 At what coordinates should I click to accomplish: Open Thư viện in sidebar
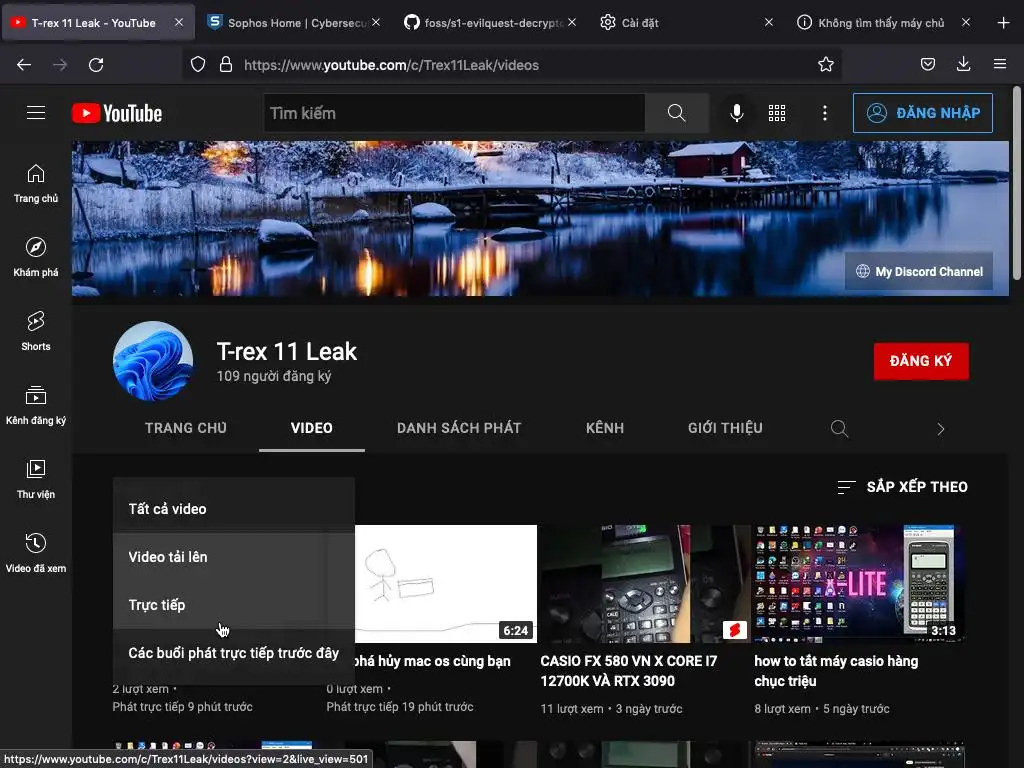point(36,479)
